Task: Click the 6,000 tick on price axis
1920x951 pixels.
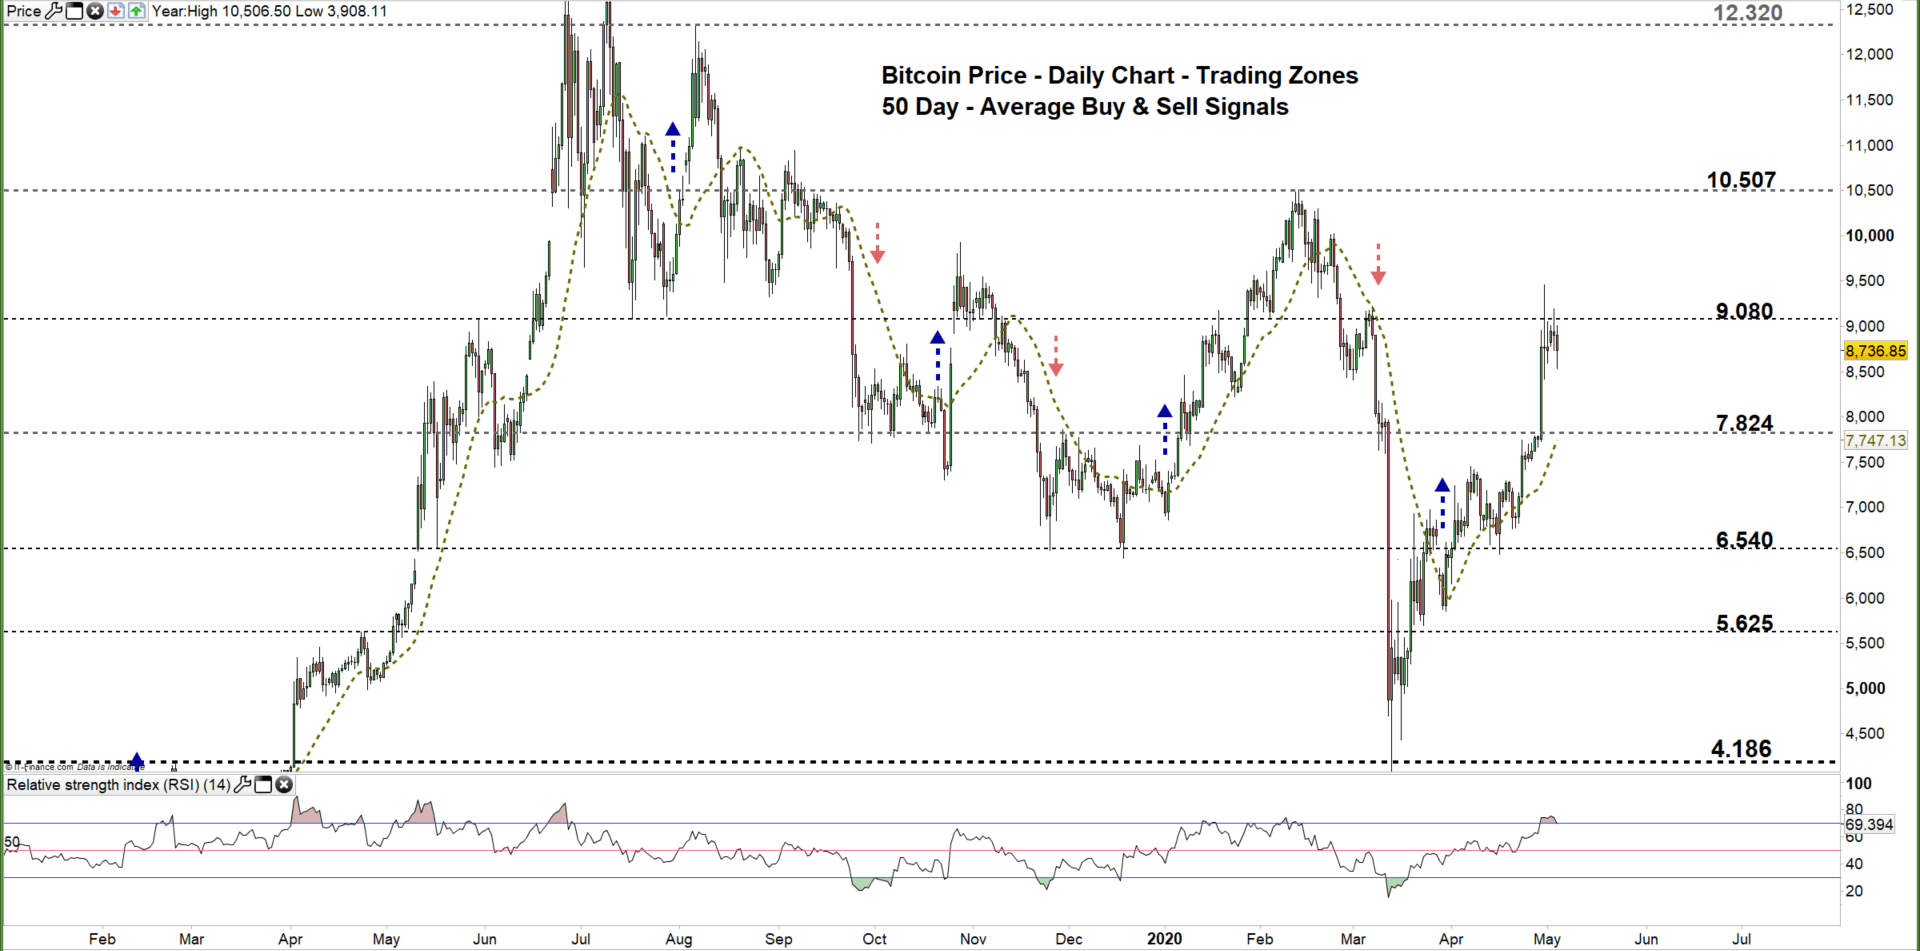Action: click(1866, 598)
